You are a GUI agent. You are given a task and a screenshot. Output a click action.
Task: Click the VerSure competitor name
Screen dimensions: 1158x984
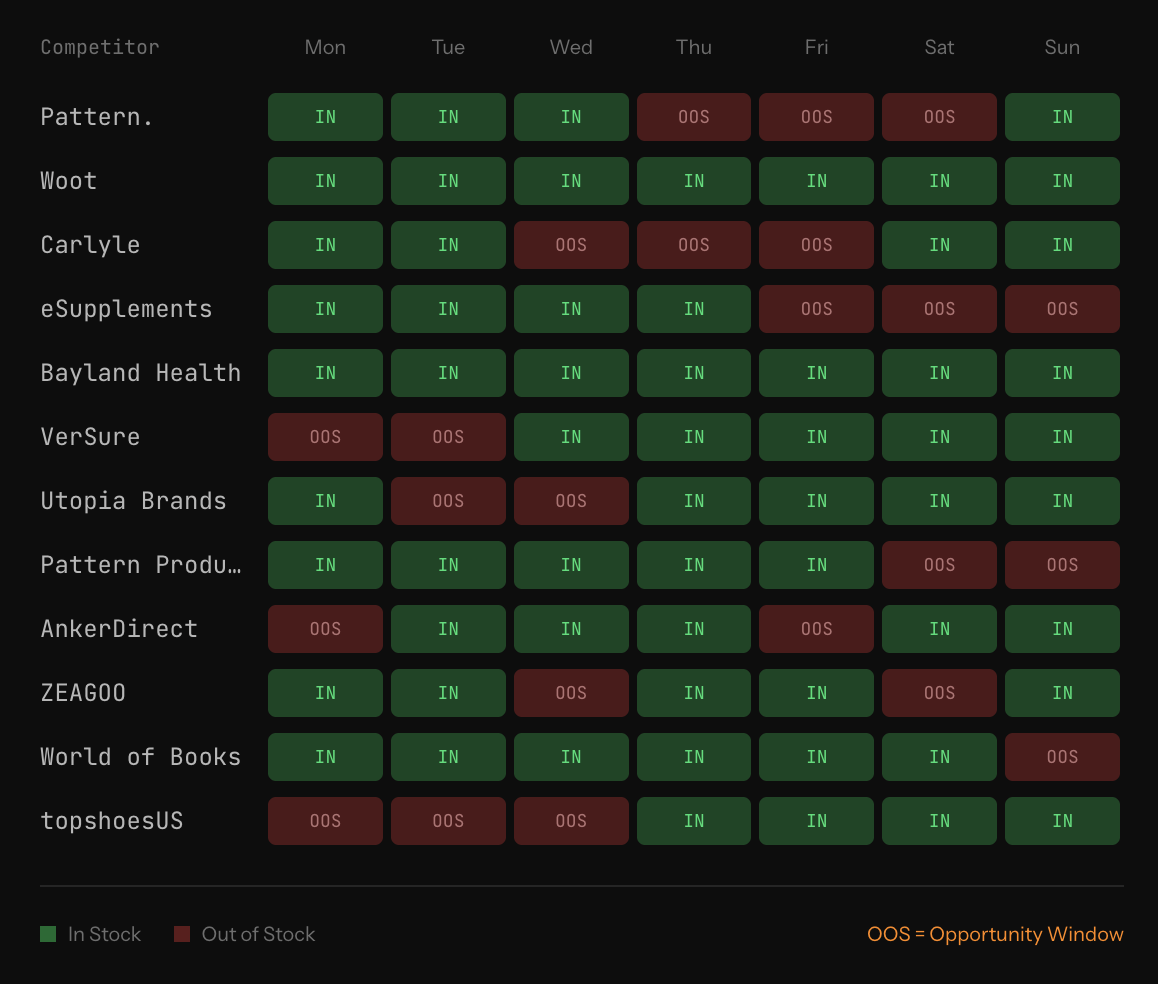[x=90, y=437]
